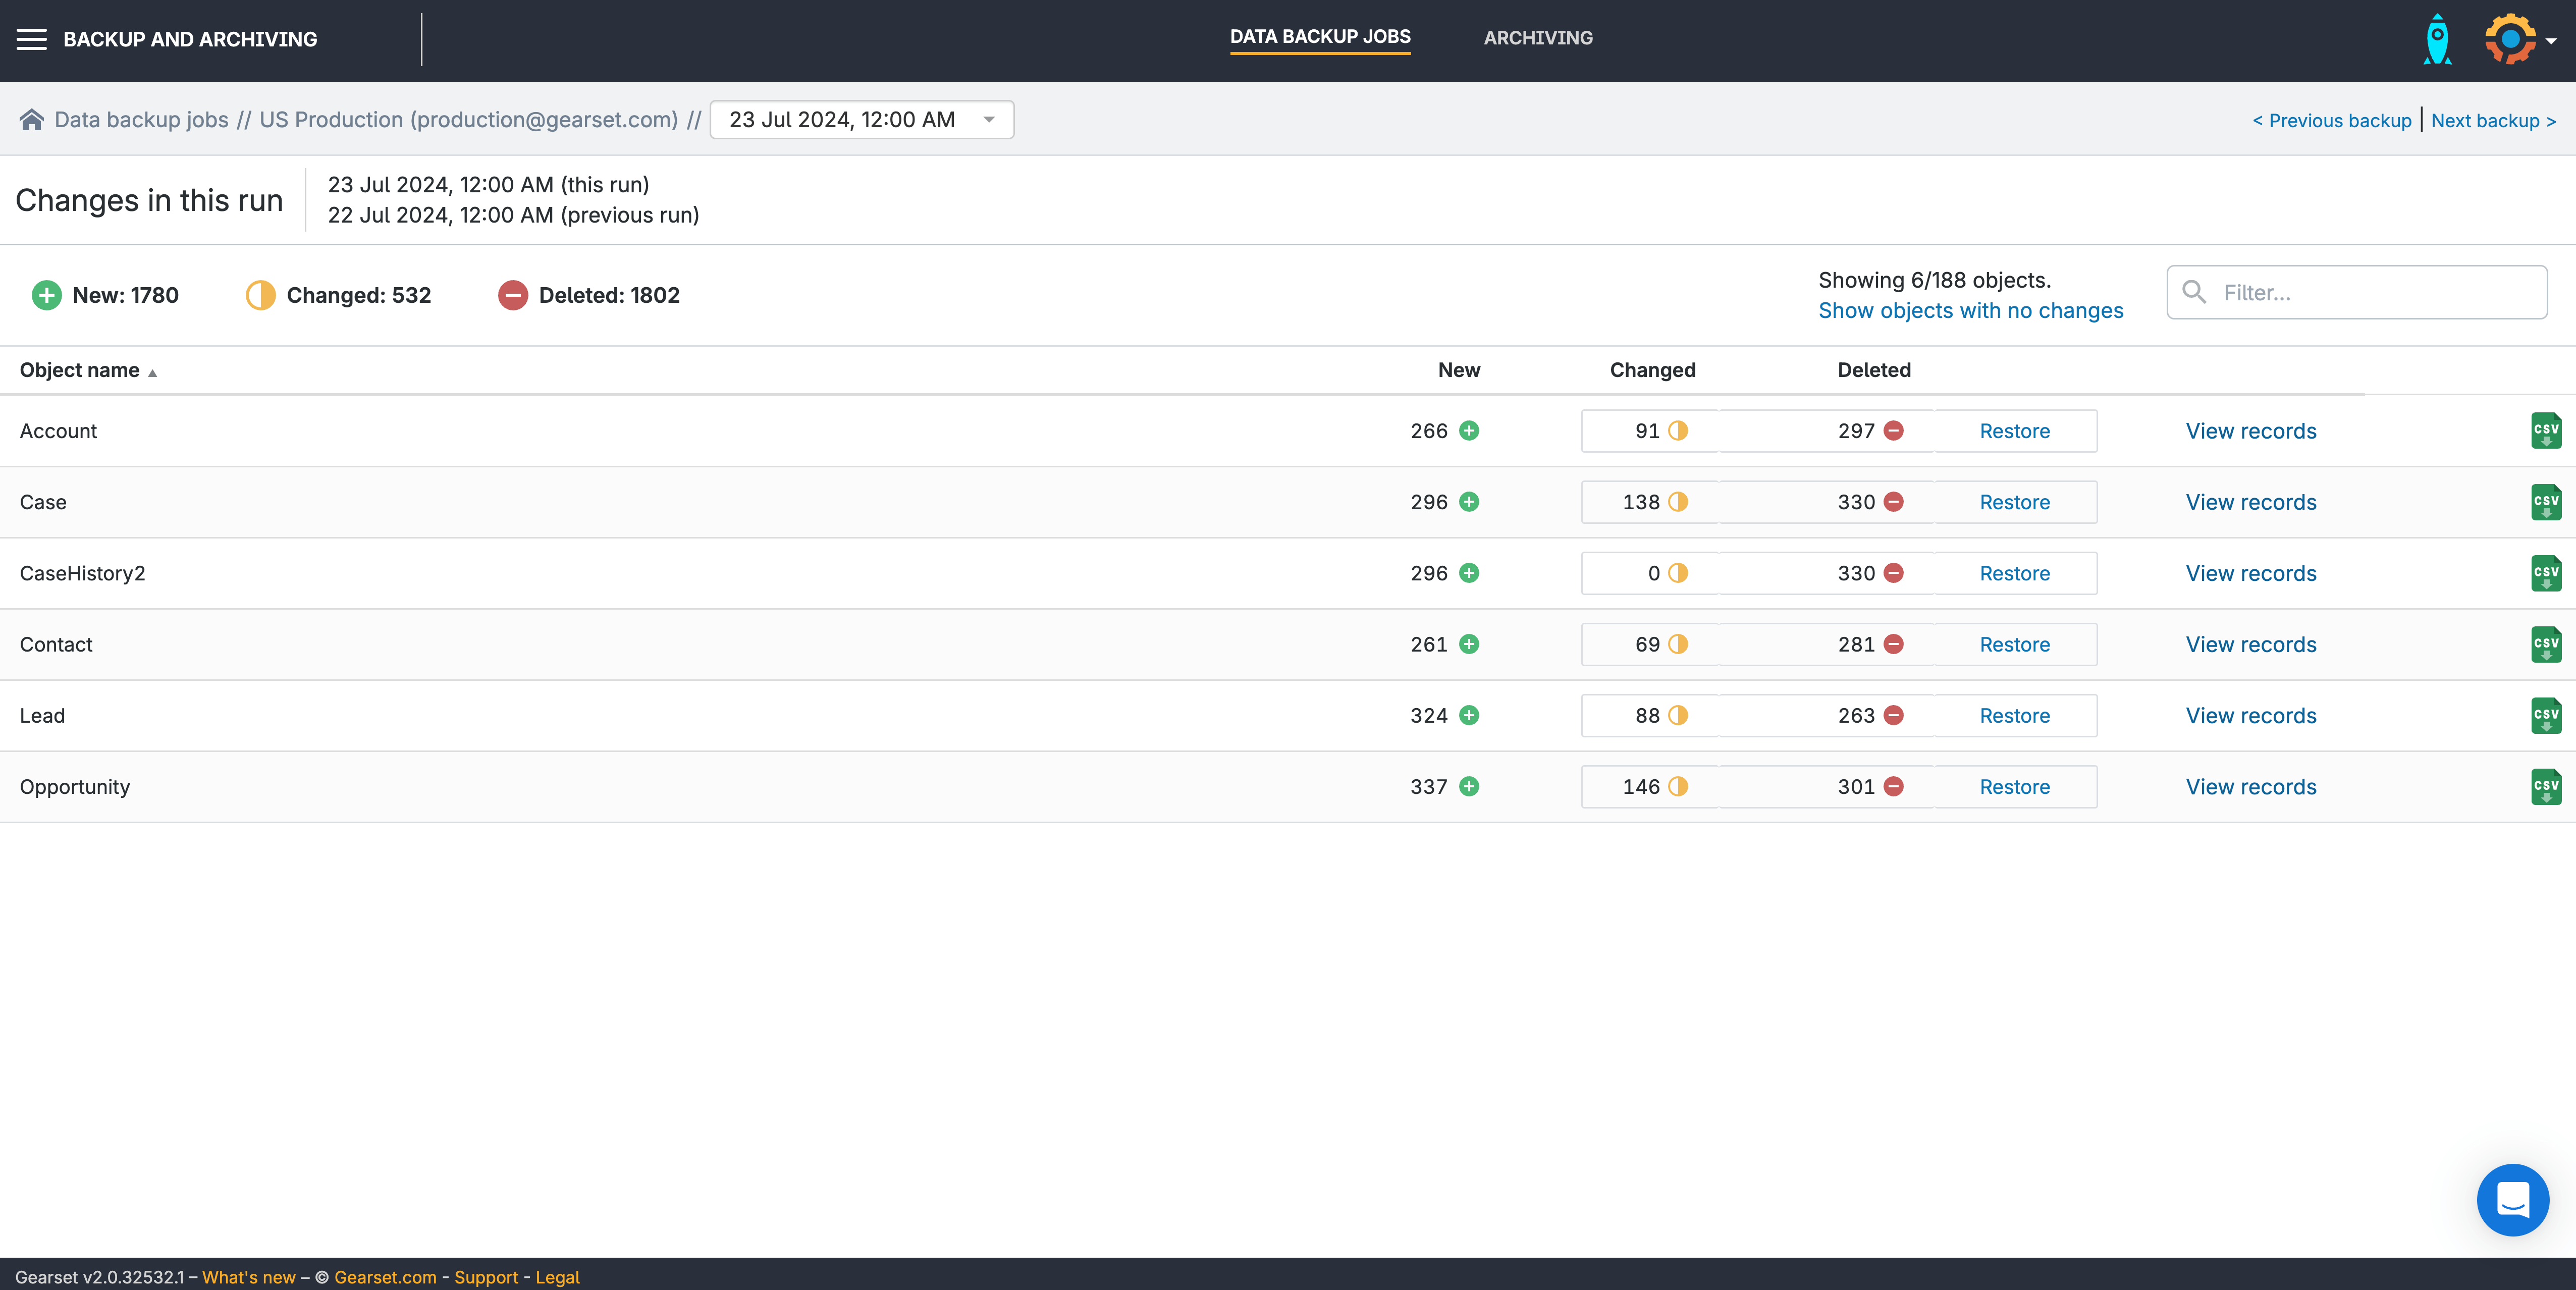The height and width of the screenshot is (1290, 2576).
Task: Download CSV for Lead object
Action: (x=2545, y=716)
